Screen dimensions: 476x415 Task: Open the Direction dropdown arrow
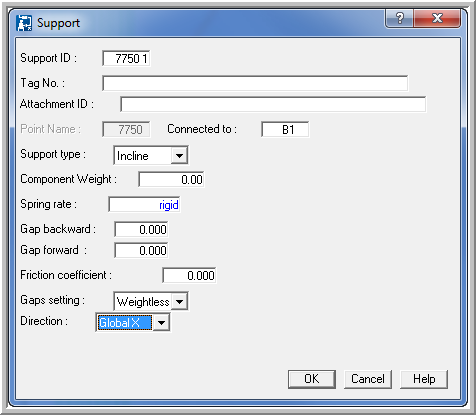click(x=161, y=323)
